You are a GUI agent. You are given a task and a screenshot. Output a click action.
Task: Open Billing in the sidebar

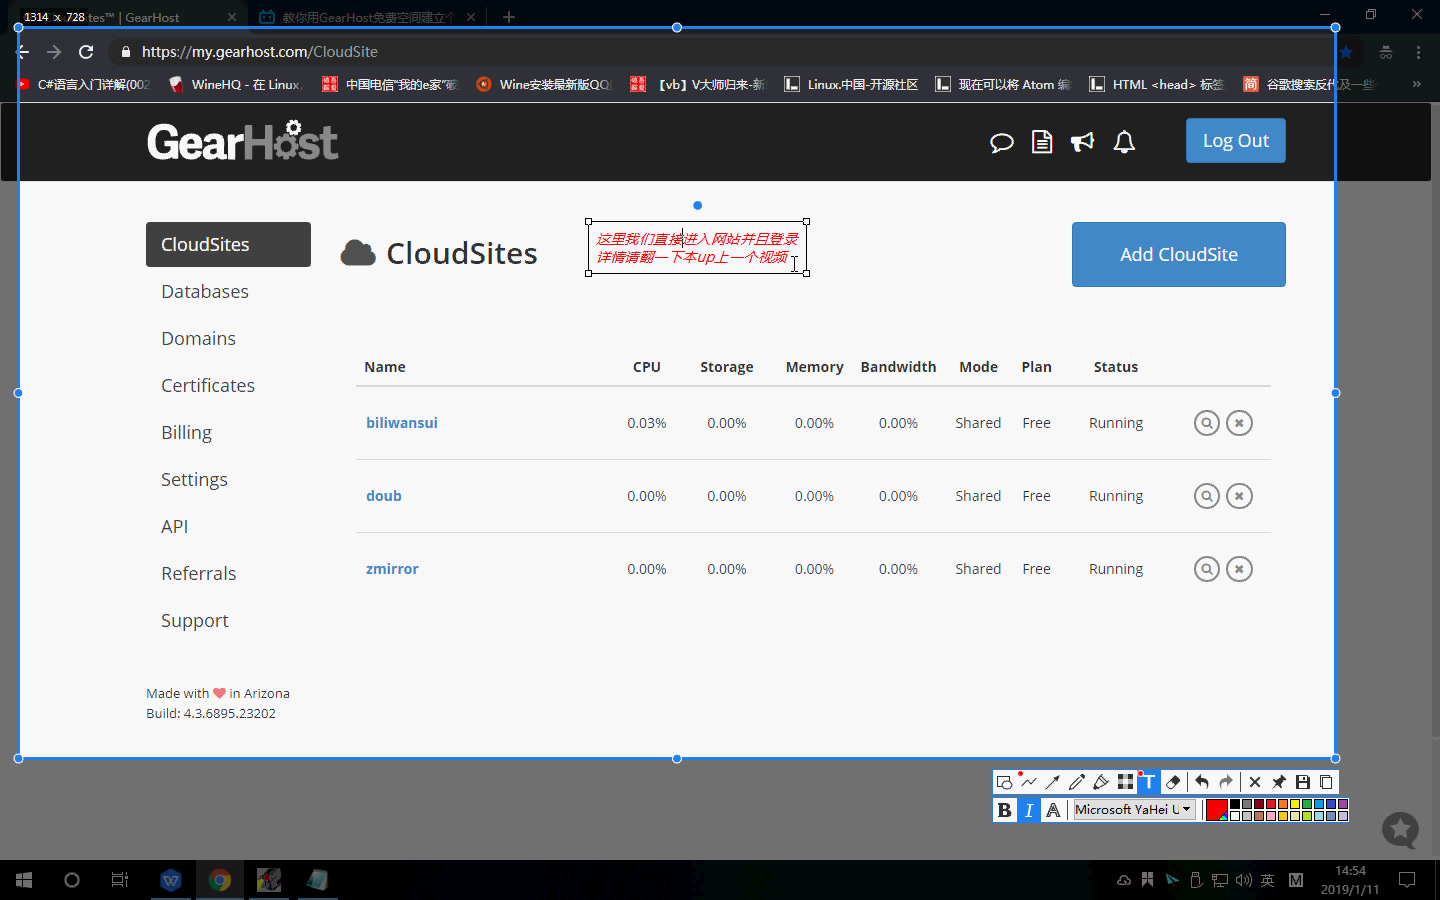pyautogui.click(x=186, y=432)
